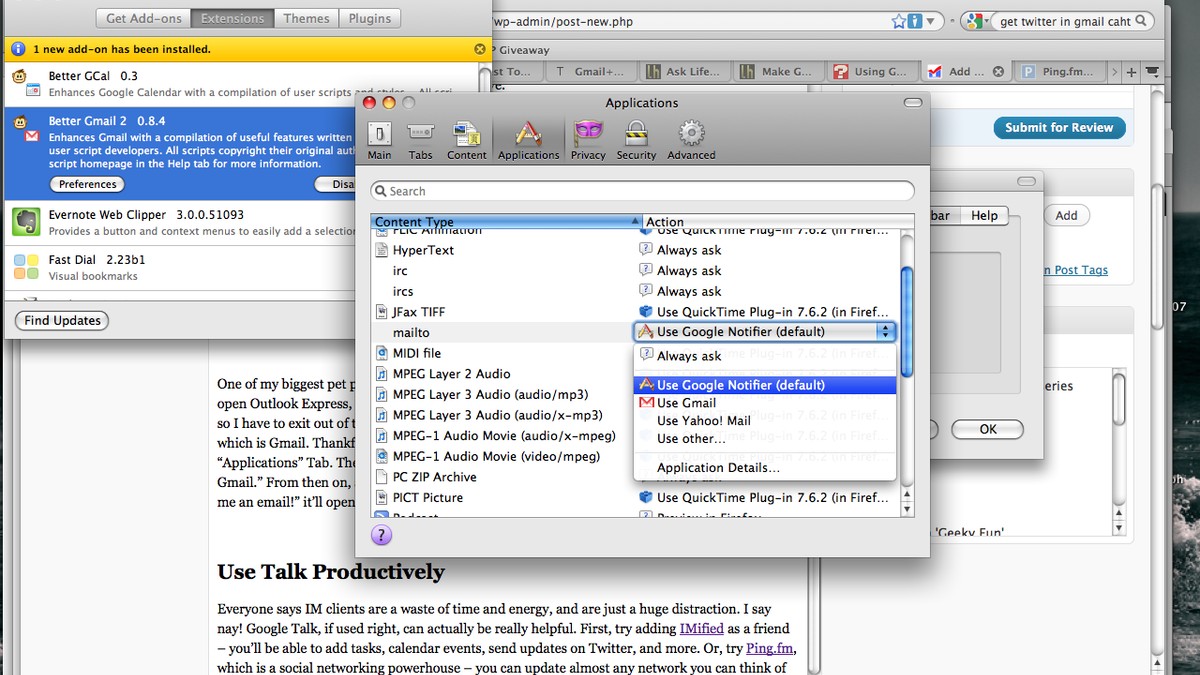Select the Evernote Web Clipper extension entry

(x=180, y=222)
